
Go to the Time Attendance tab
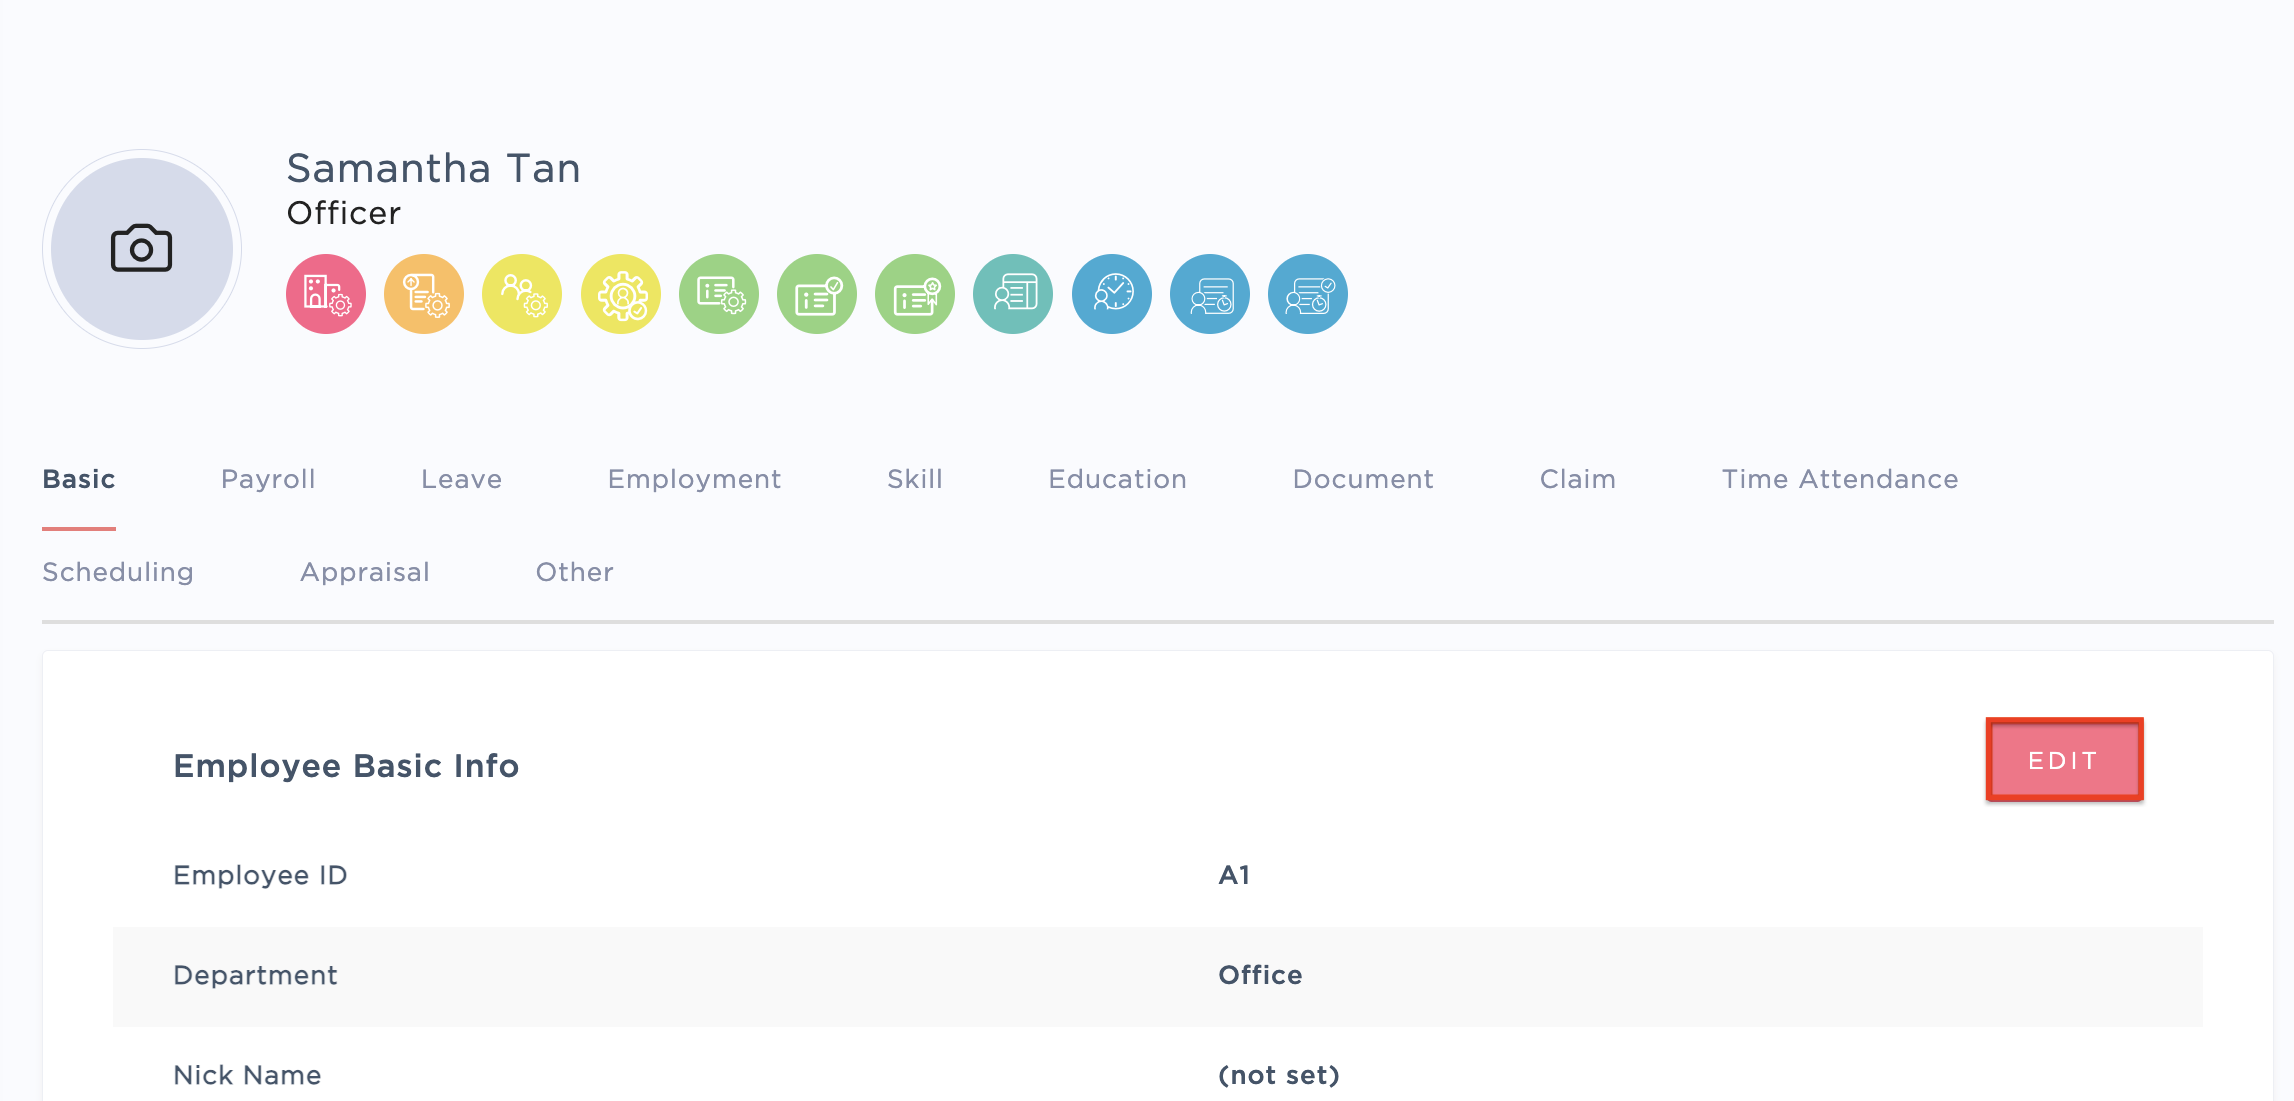click(x=1839, y=479)
